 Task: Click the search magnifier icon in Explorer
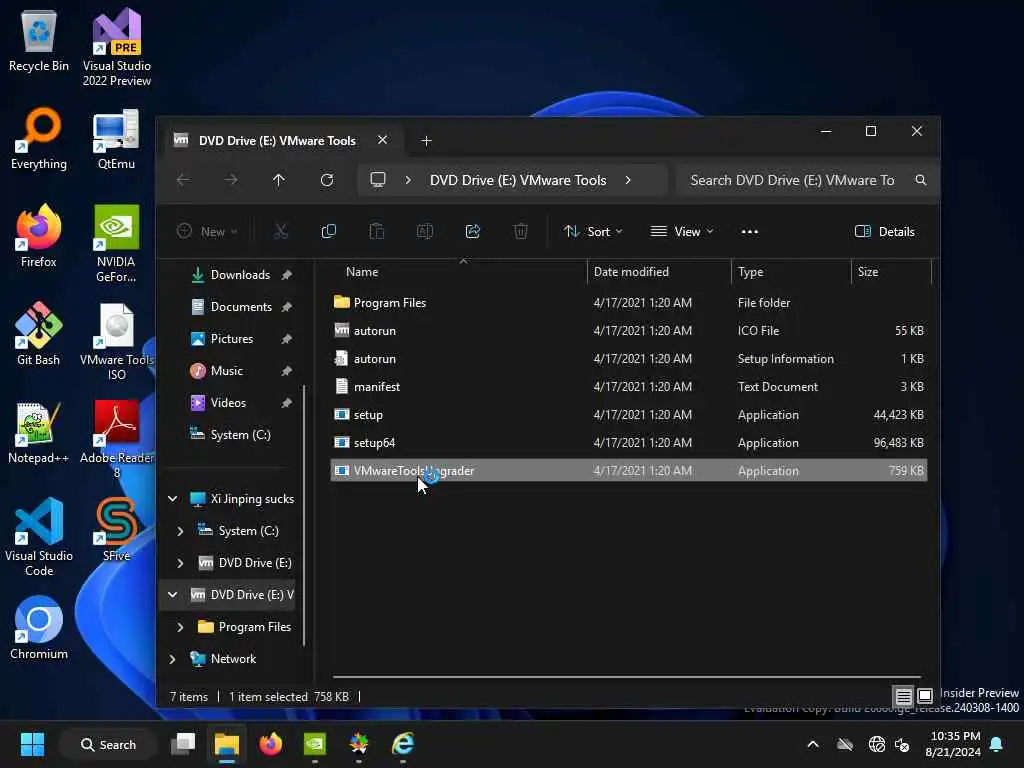921,180
